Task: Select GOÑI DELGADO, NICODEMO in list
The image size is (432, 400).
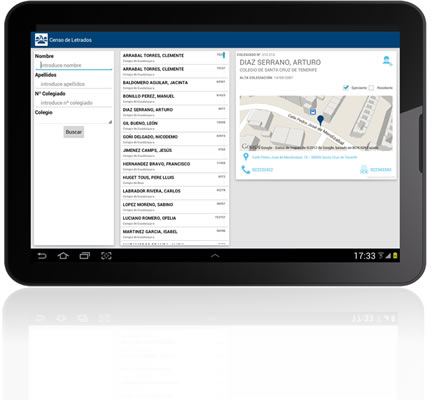Action: pos(174,139)
